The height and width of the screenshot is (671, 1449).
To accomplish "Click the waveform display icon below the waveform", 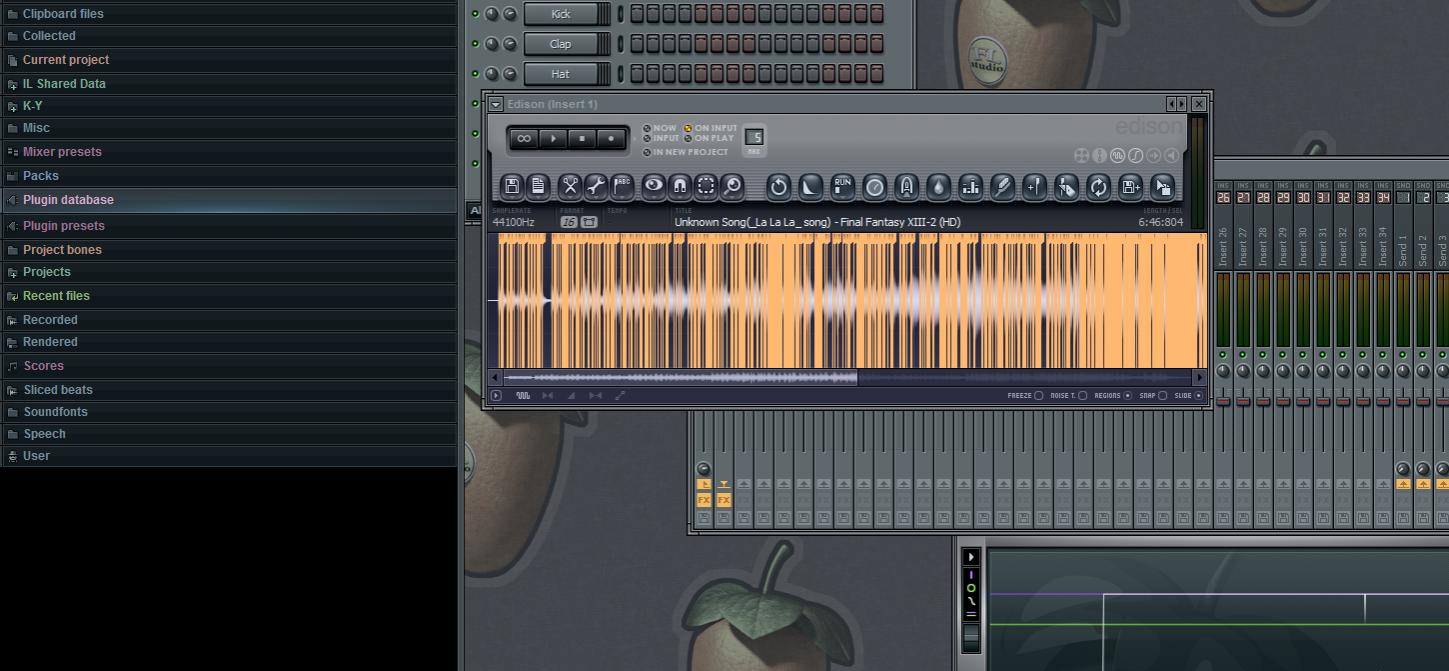I will pos(523,396).
